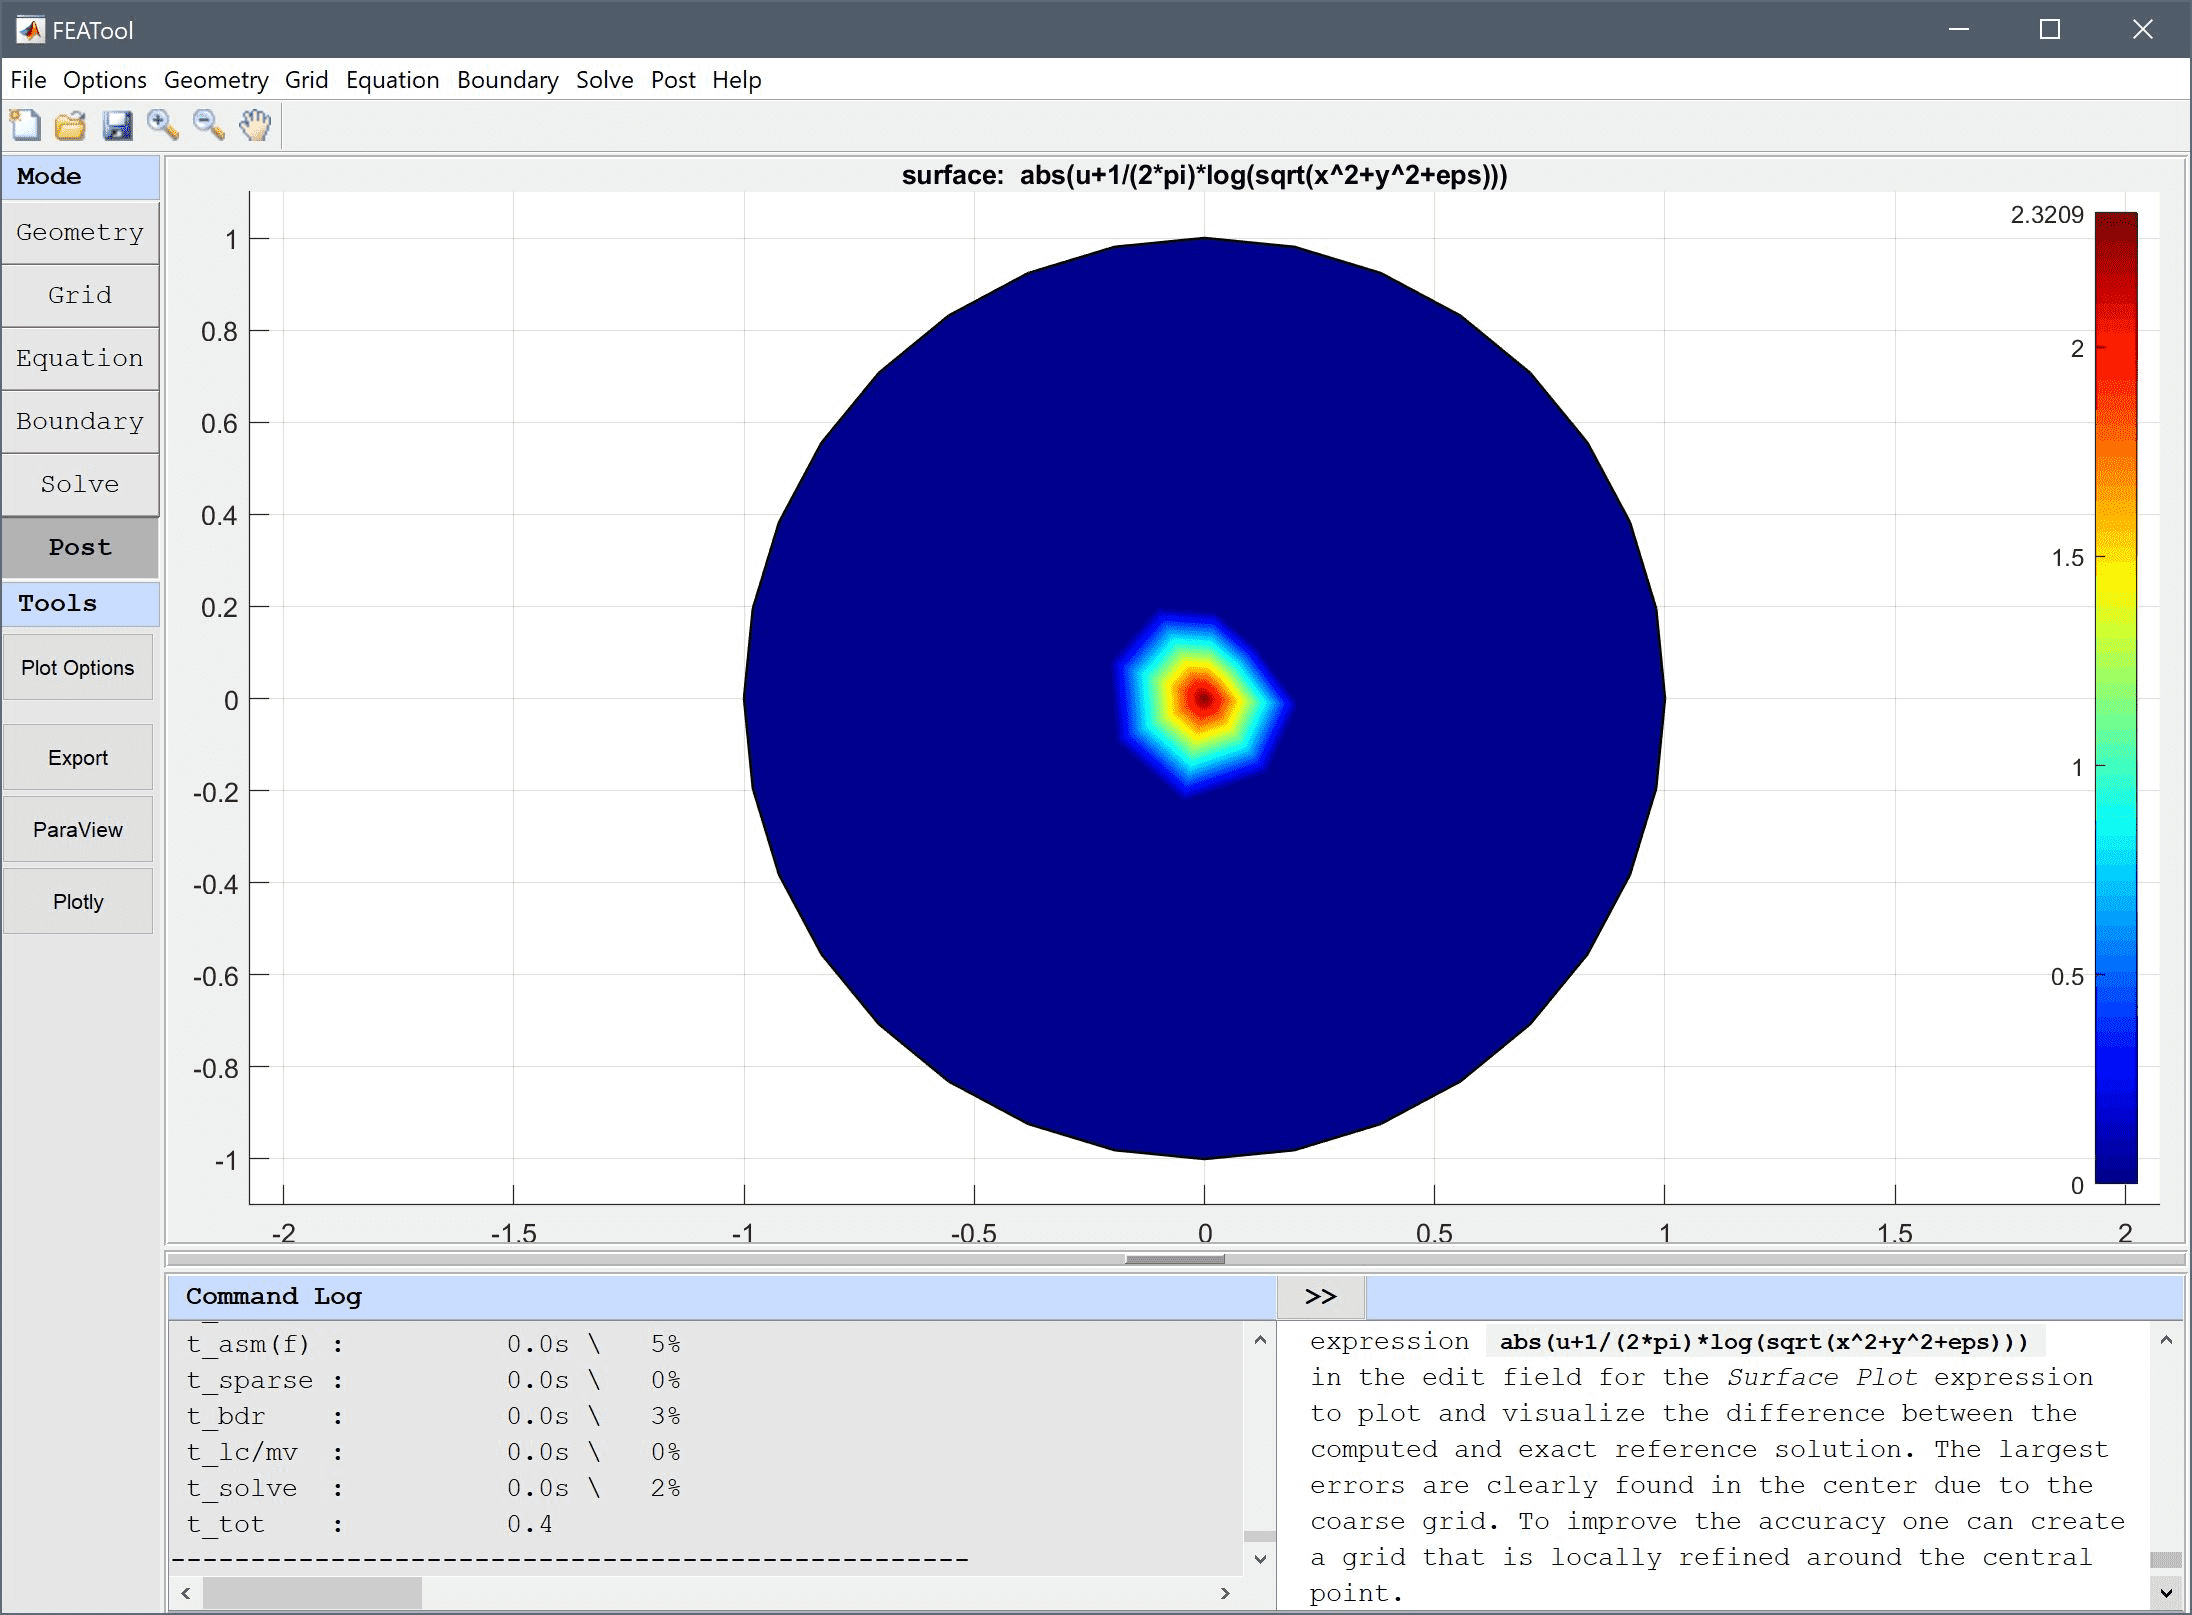Click the Mode header label

(x=49, y=176)
